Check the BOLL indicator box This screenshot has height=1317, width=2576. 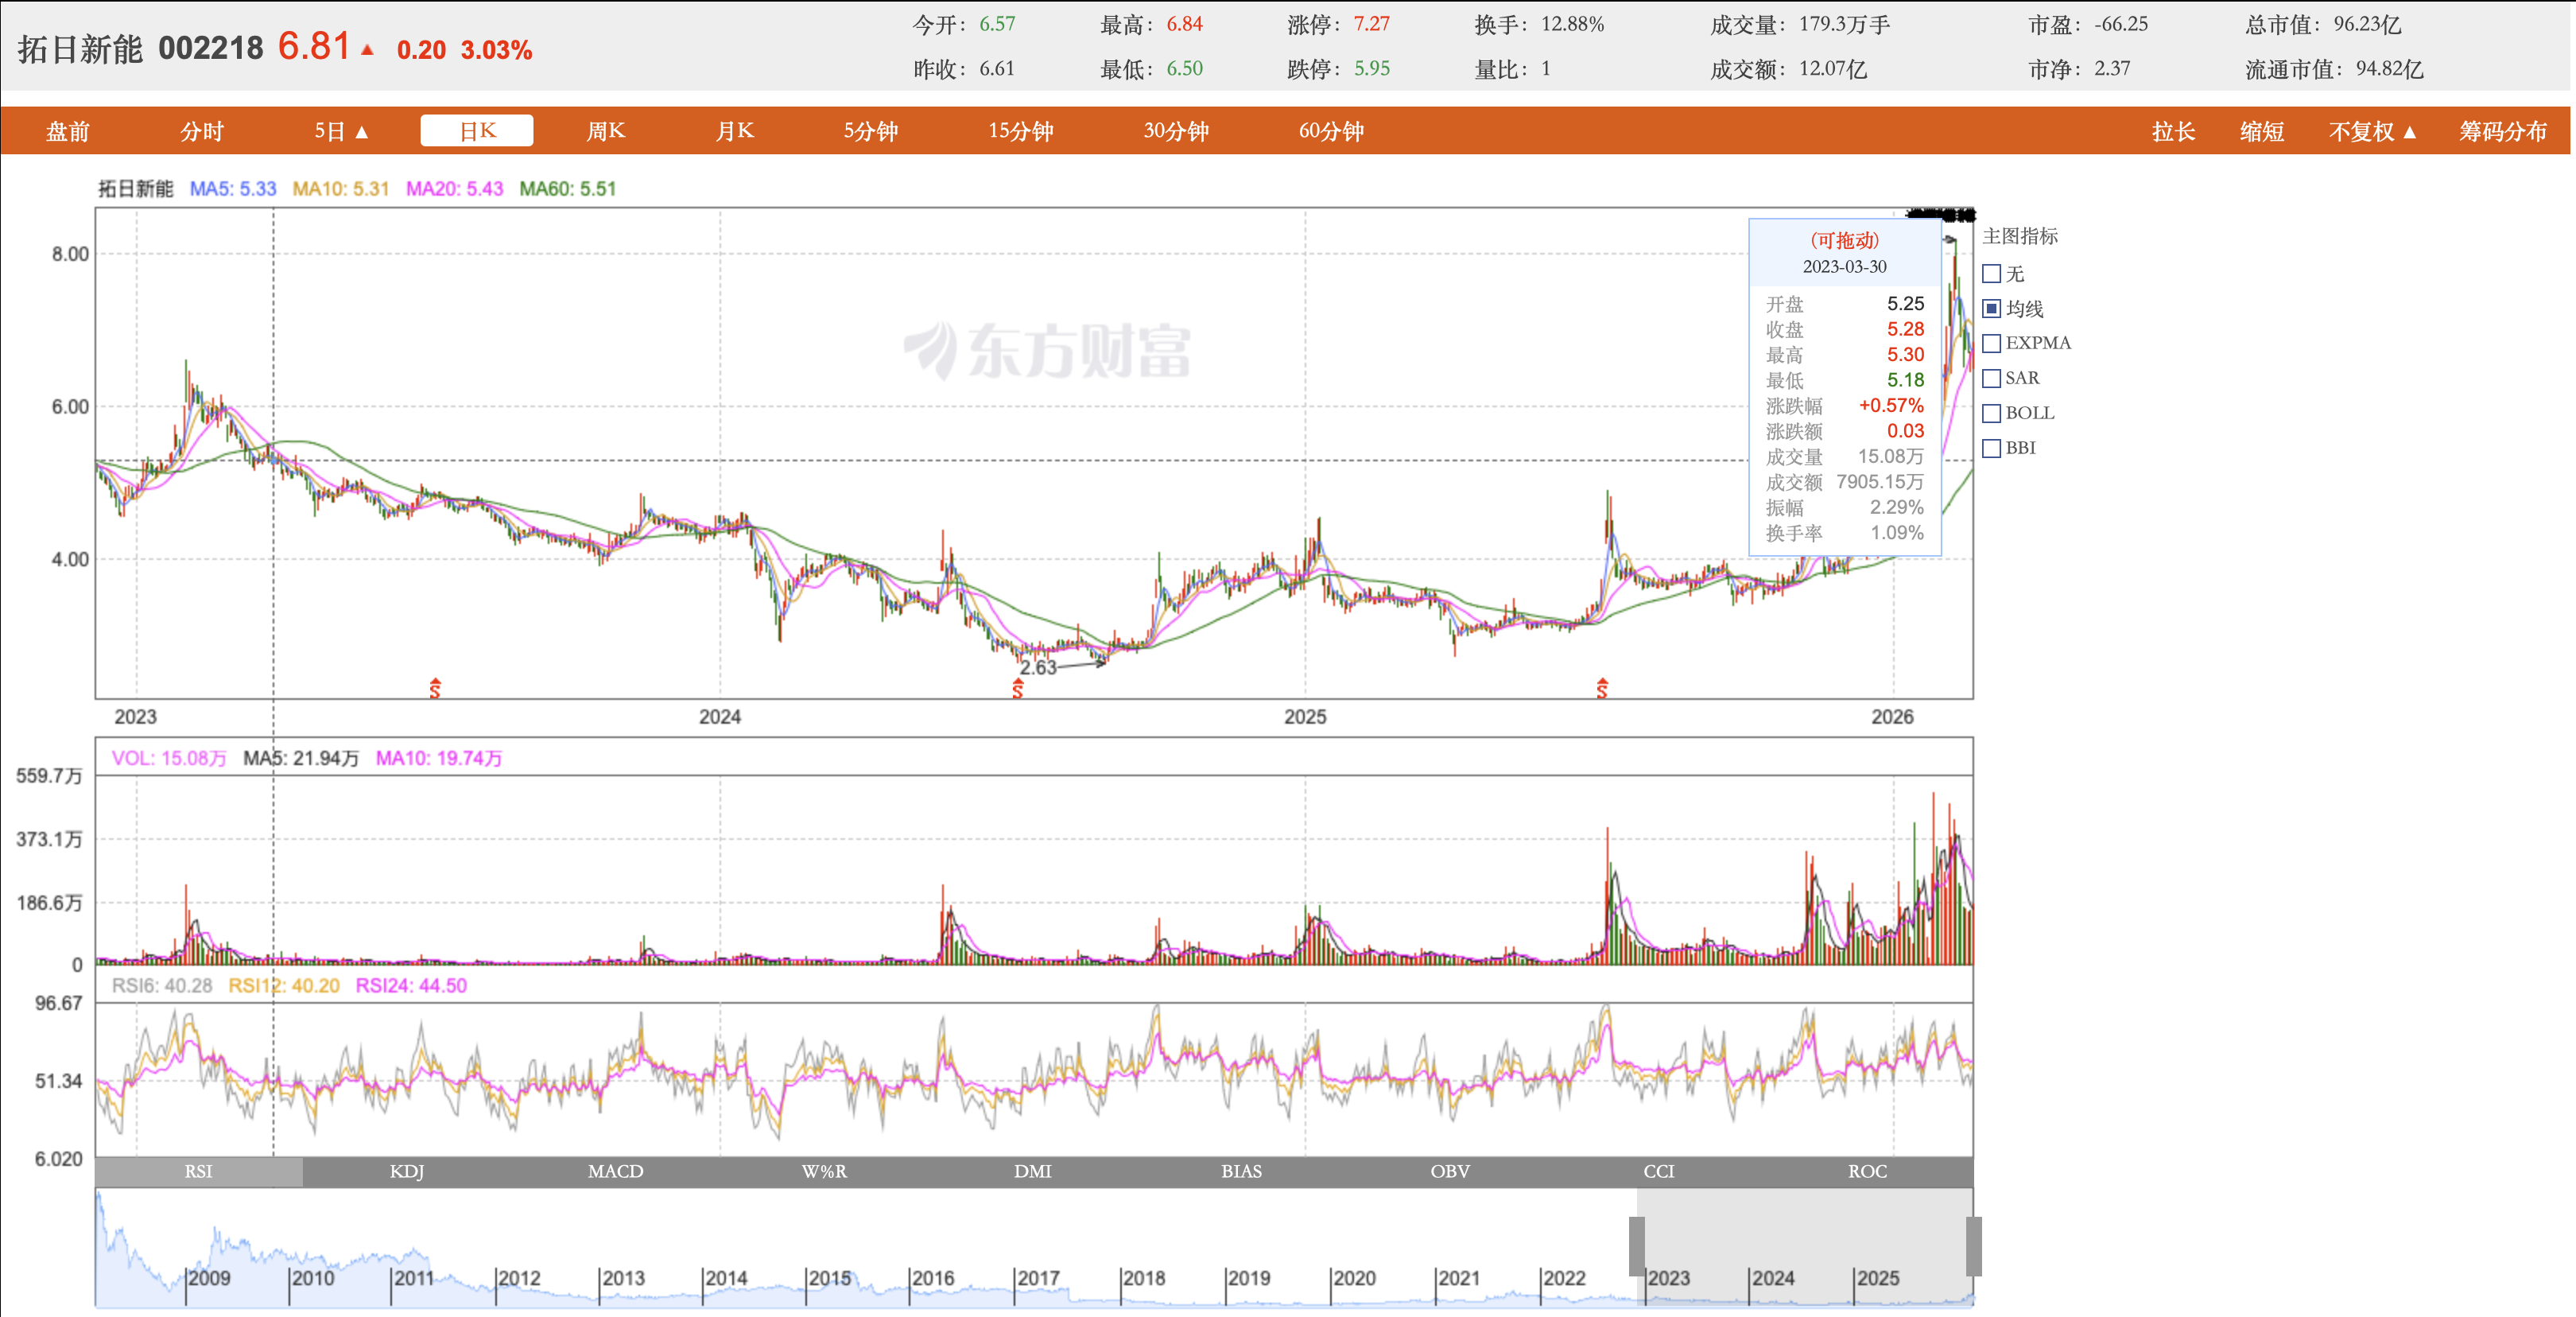(x=1991, y=413)
